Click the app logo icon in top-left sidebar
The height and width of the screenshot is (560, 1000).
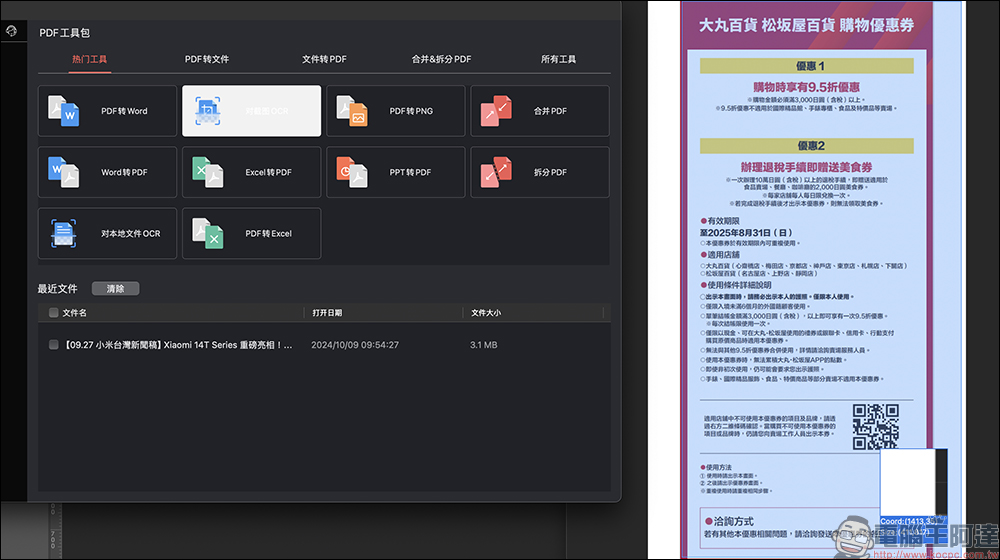(x=11, y=31)
